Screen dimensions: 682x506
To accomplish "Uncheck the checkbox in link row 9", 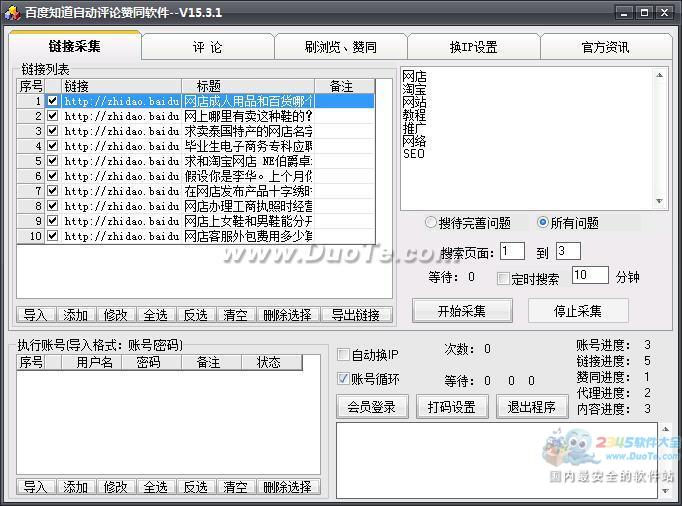I will [x=53, y=221].
